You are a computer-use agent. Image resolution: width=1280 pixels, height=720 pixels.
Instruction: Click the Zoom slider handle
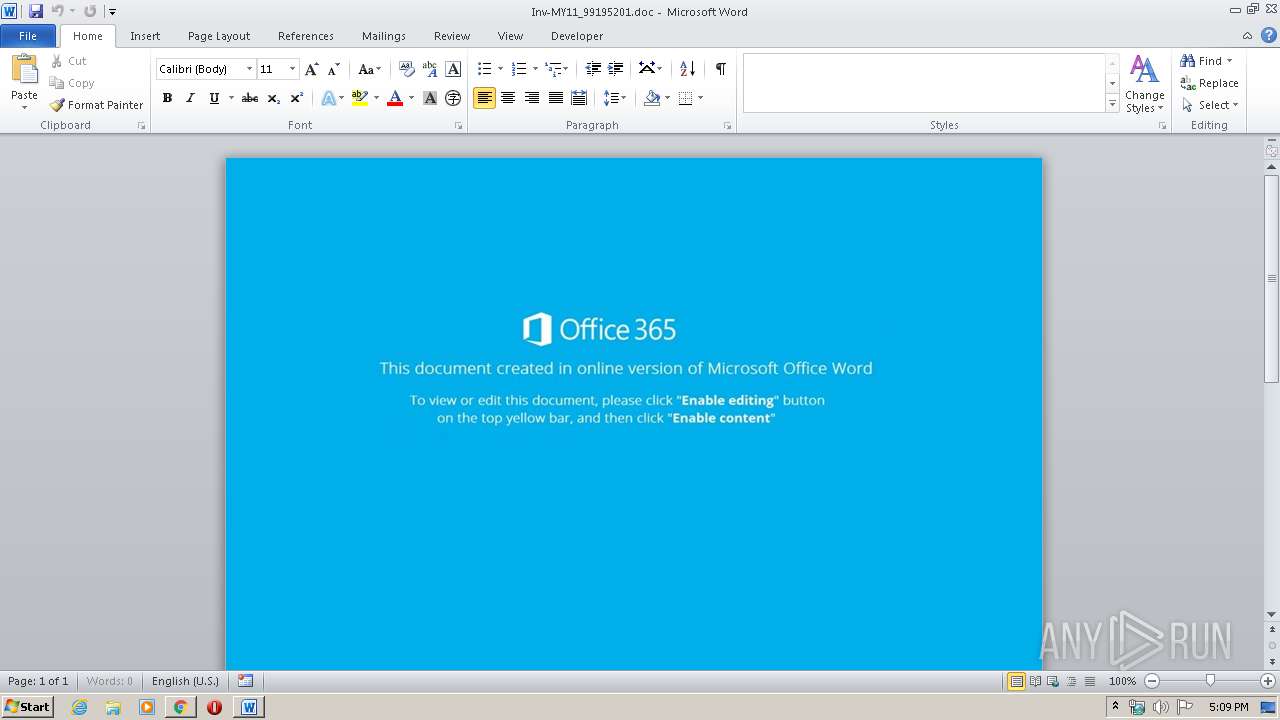coord(1210,681)
